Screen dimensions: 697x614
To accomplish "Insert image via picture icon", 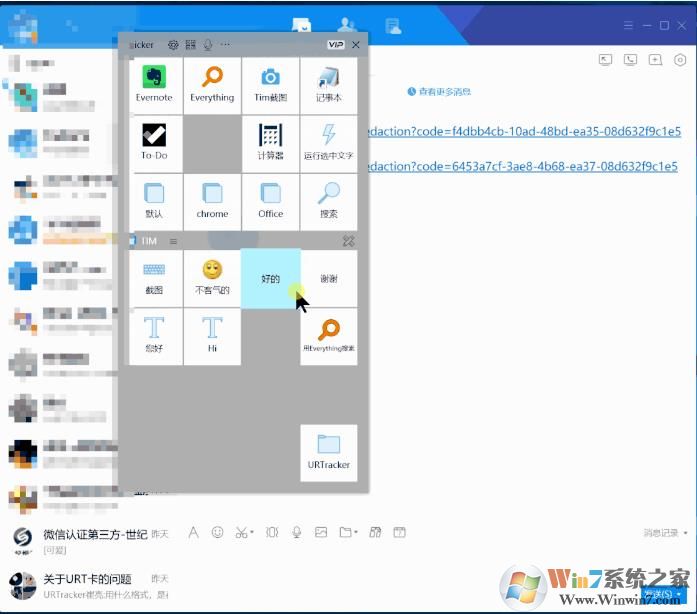I will pyautogui.click(x=321, y=532).
